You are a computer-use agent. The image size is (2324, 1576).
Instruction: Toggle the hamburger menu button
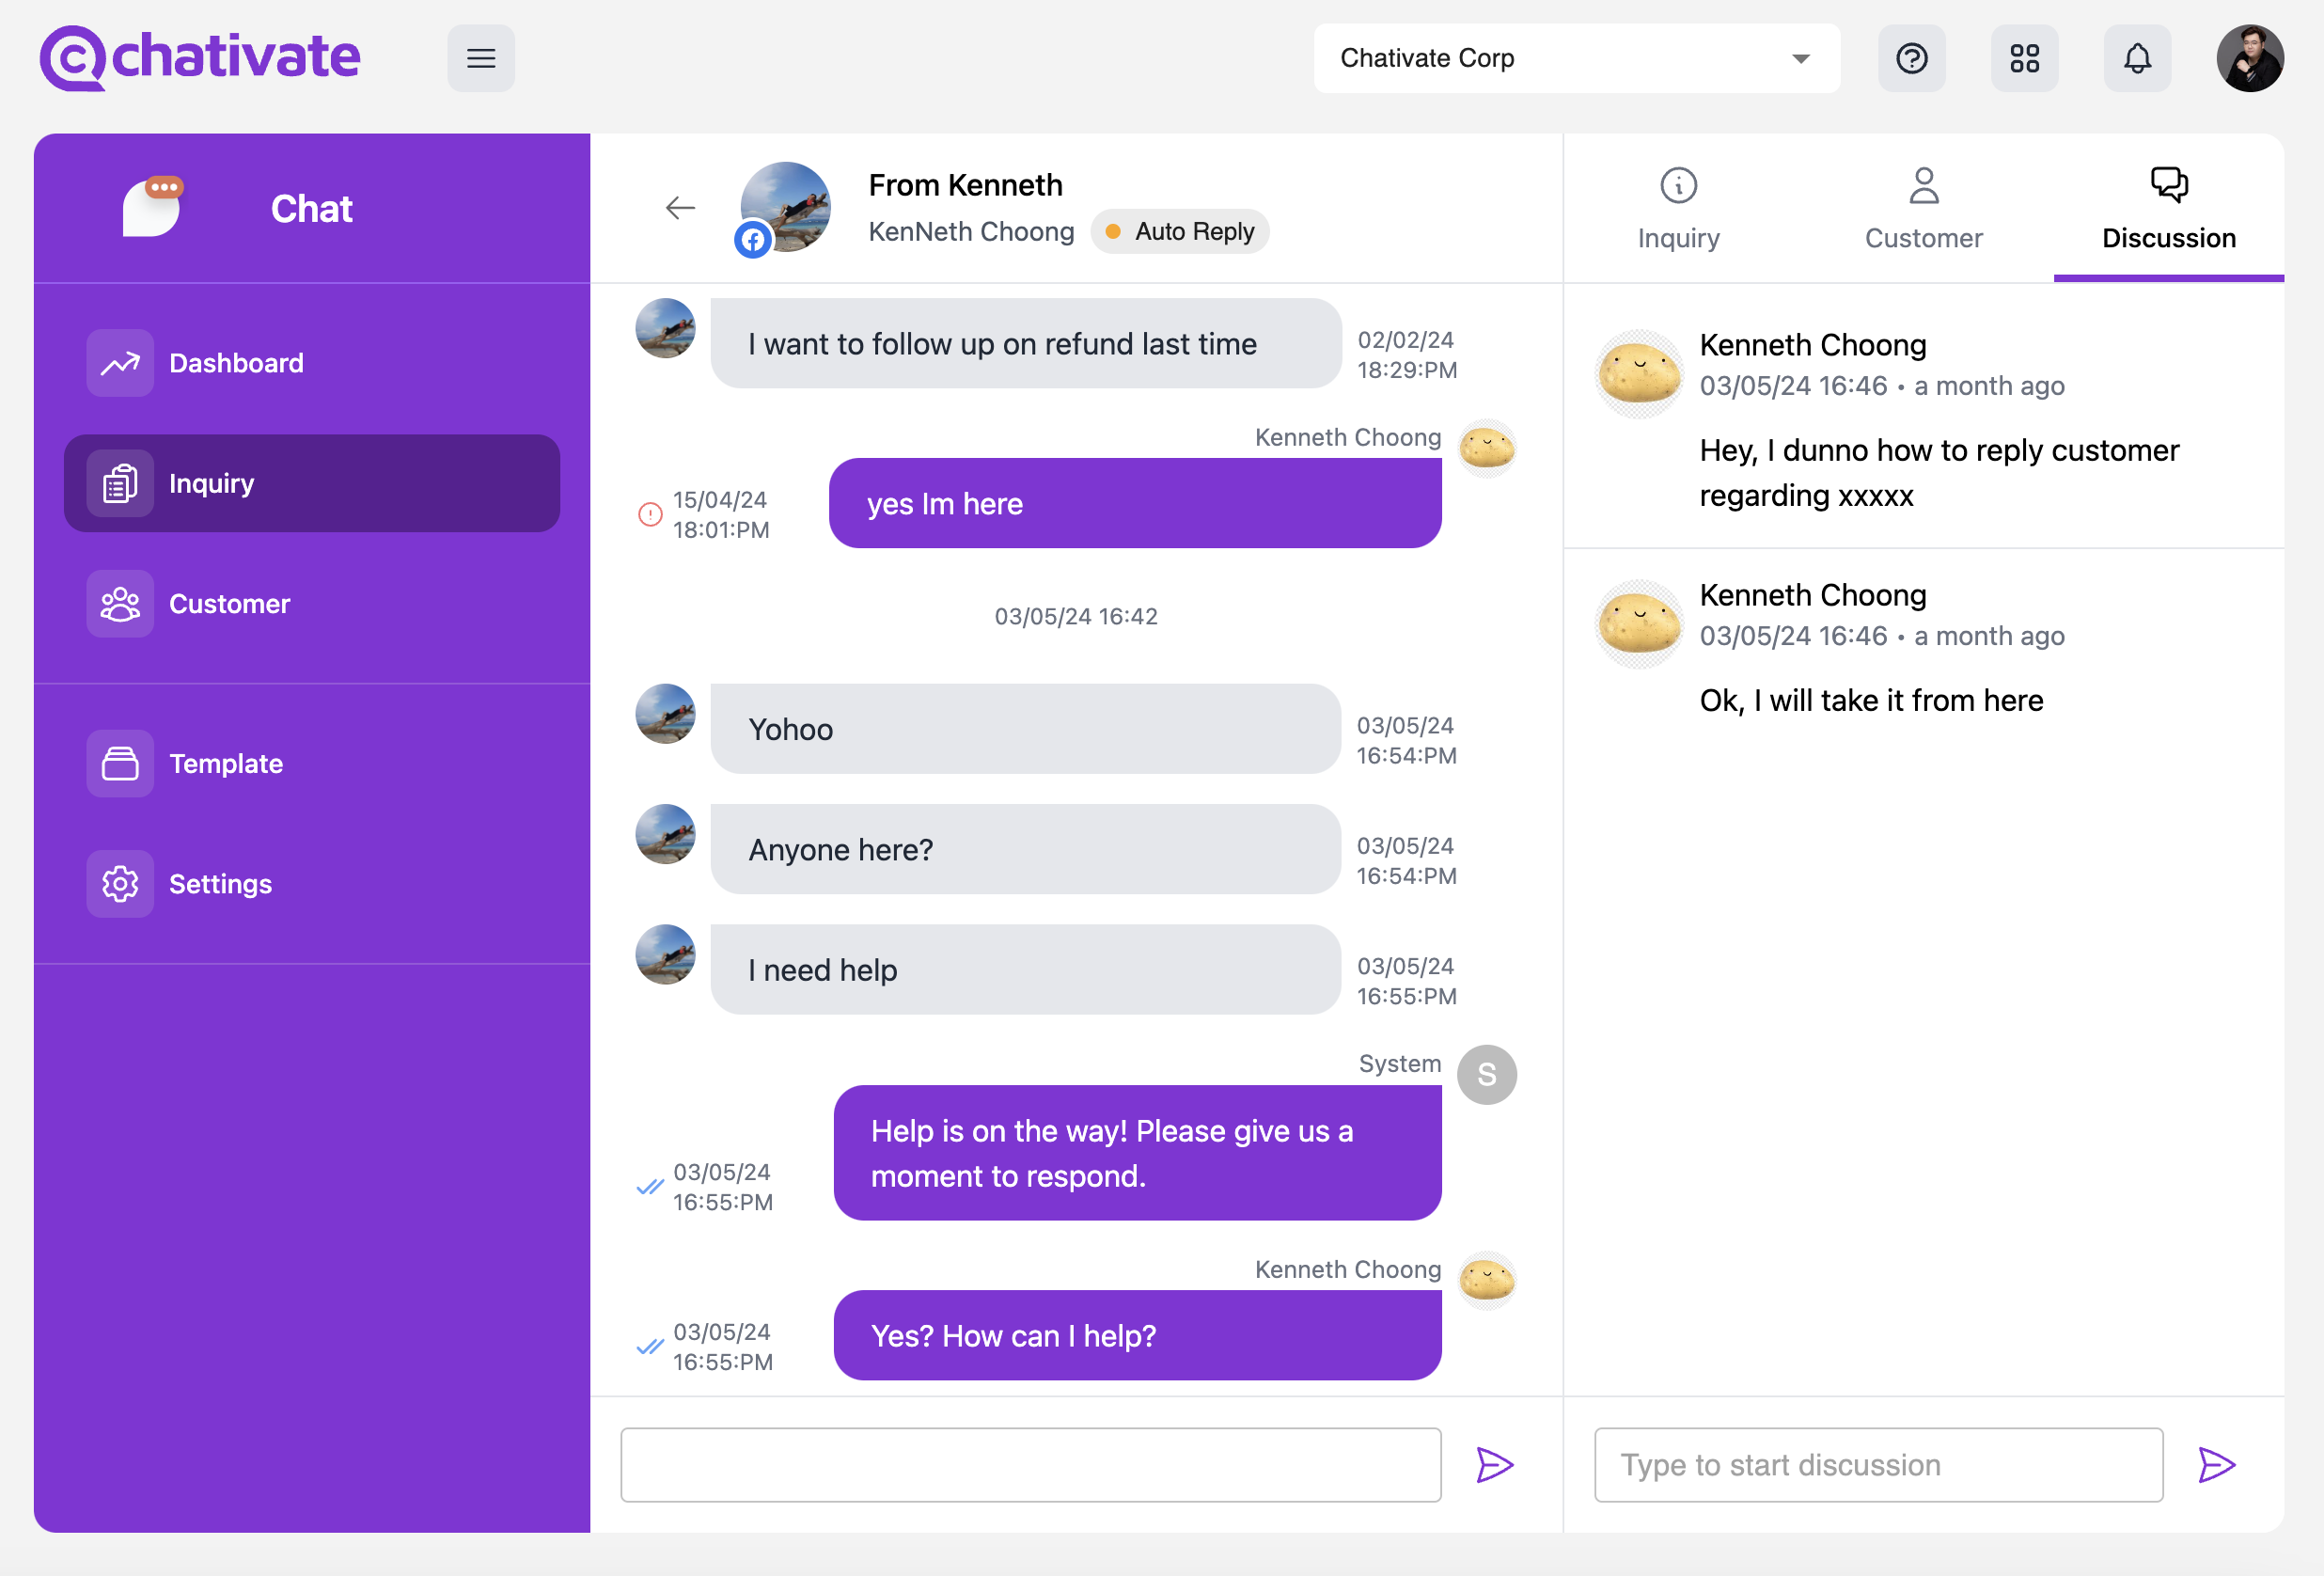pos(481,58)
